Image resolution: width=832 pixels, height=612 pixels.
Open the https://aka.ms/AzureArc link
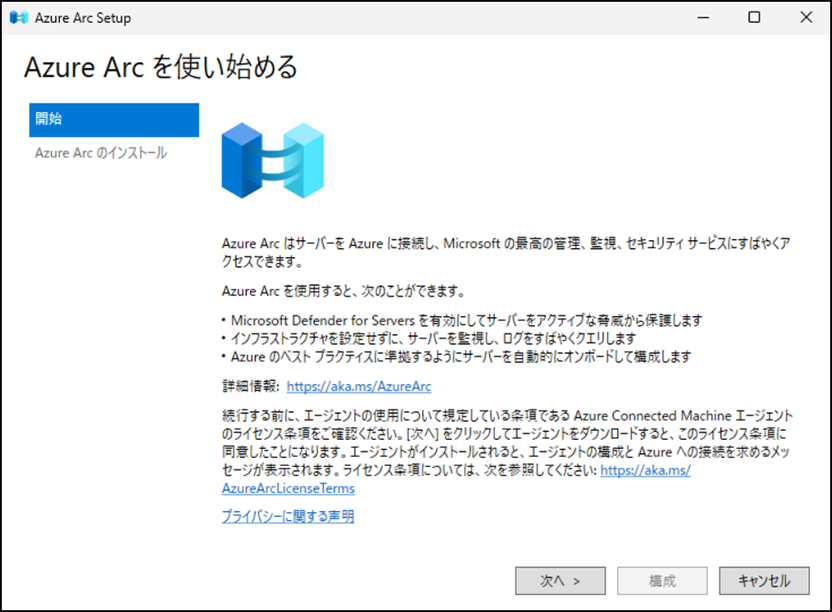(359, 386)
